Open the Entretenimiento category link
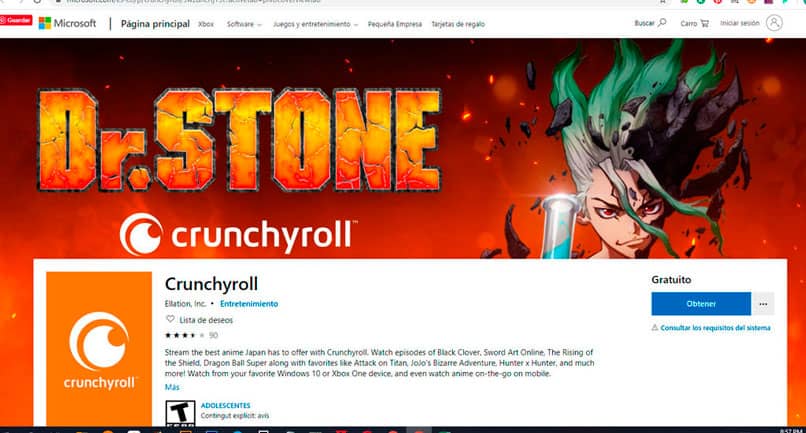 tap(249, 304)
